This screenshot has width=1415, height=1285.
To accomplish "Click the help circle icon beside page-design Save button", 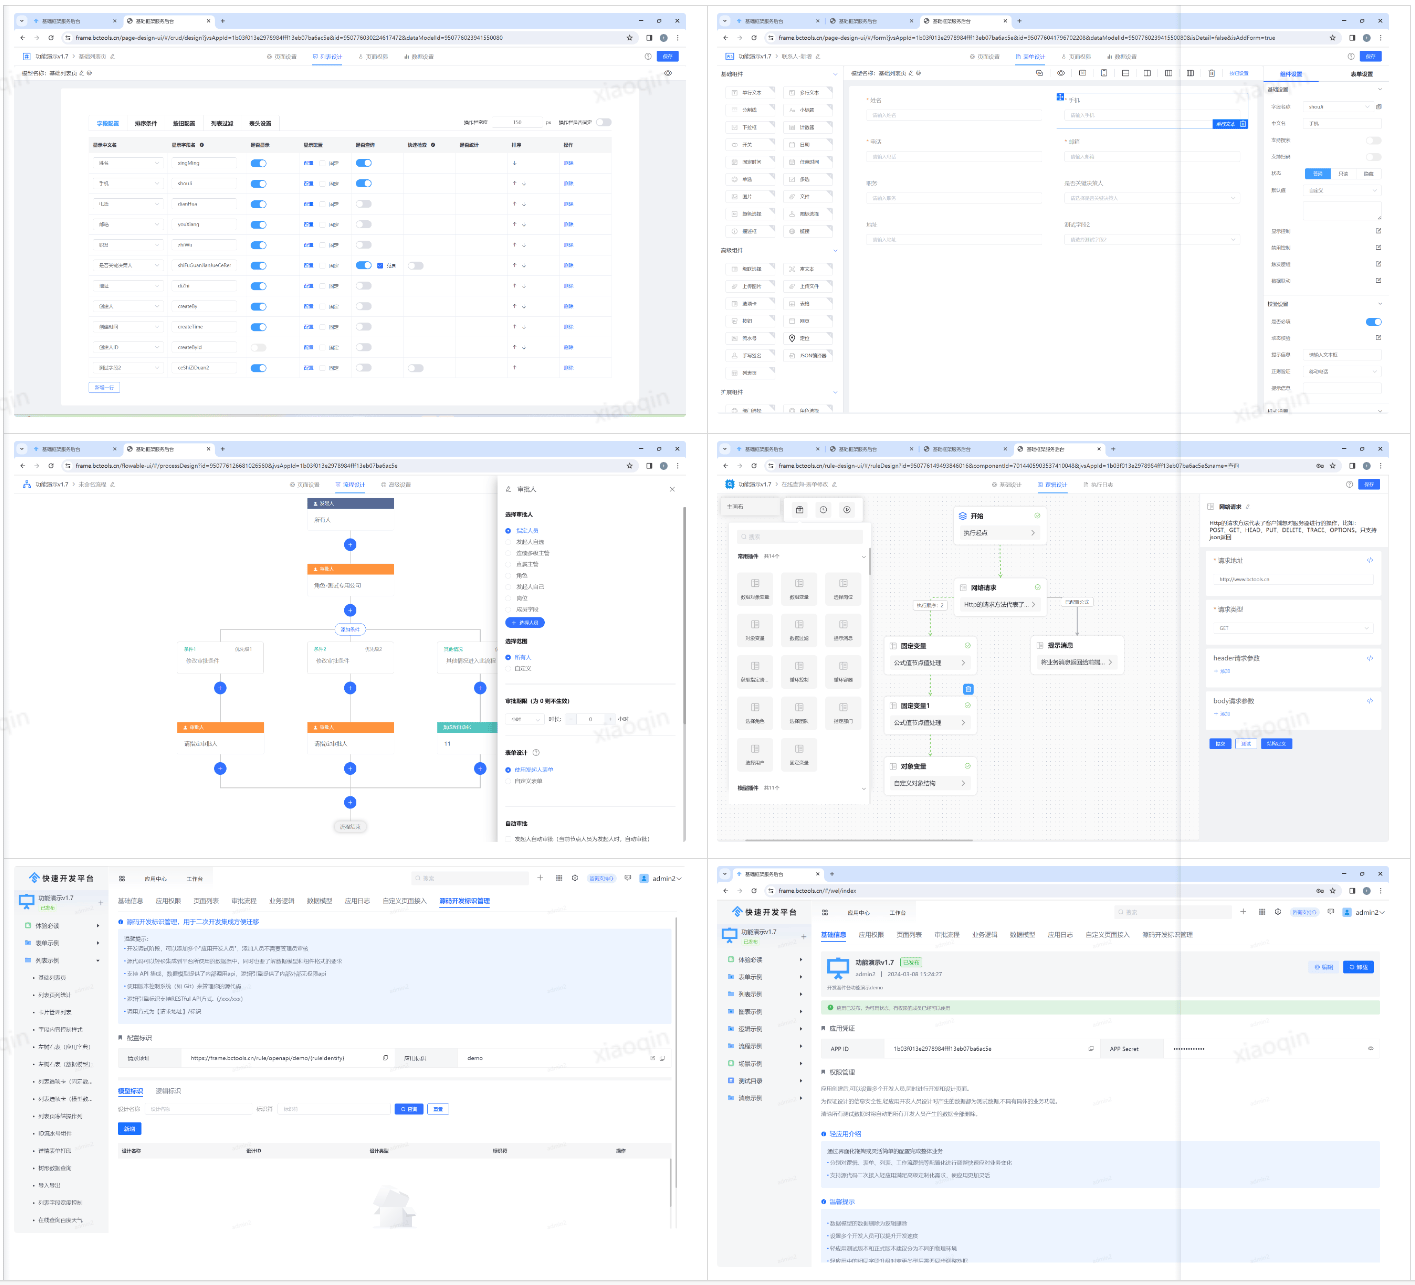I will (x=648, y=57).
